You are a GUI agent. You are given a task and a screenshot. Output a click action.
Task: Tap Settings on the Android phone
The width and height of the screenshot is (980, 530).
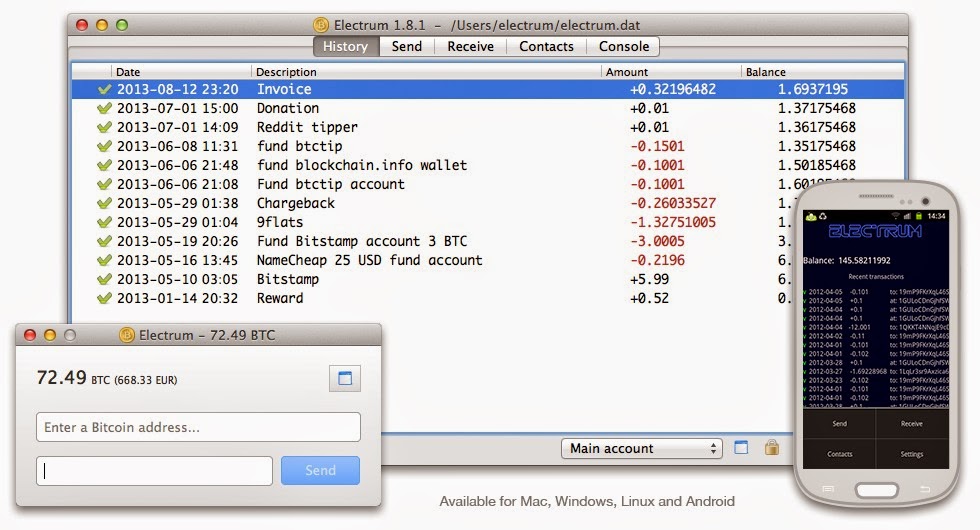912,454
